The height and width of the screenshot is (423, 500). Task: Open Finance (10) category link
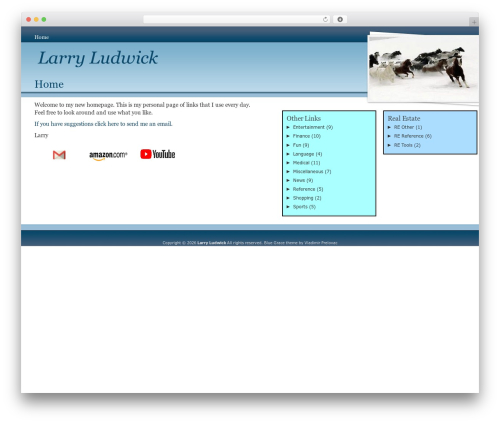coord(307,136)
